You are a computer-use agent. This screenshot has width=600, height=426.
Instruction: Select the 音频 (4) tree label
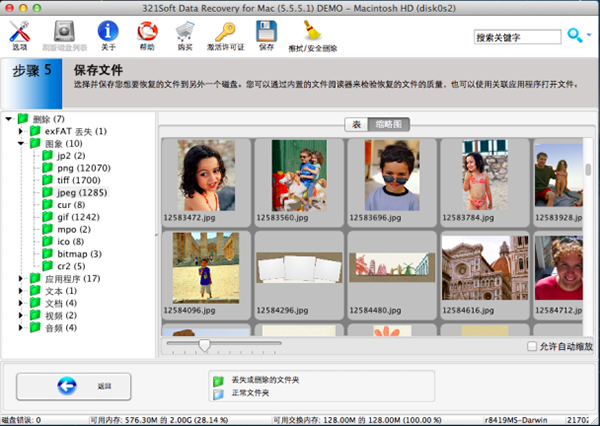(x=61, y=328)
